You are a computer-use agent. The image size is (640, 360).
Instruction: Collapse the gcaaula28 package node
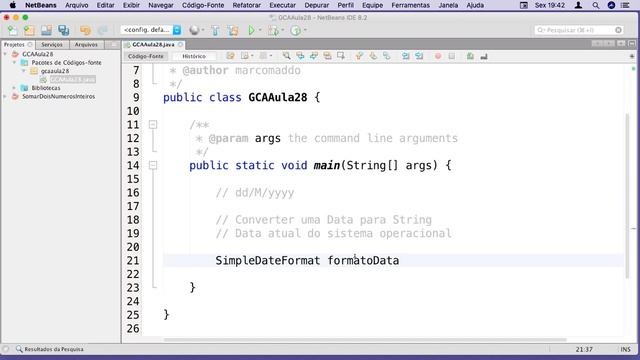click(23, 71)
